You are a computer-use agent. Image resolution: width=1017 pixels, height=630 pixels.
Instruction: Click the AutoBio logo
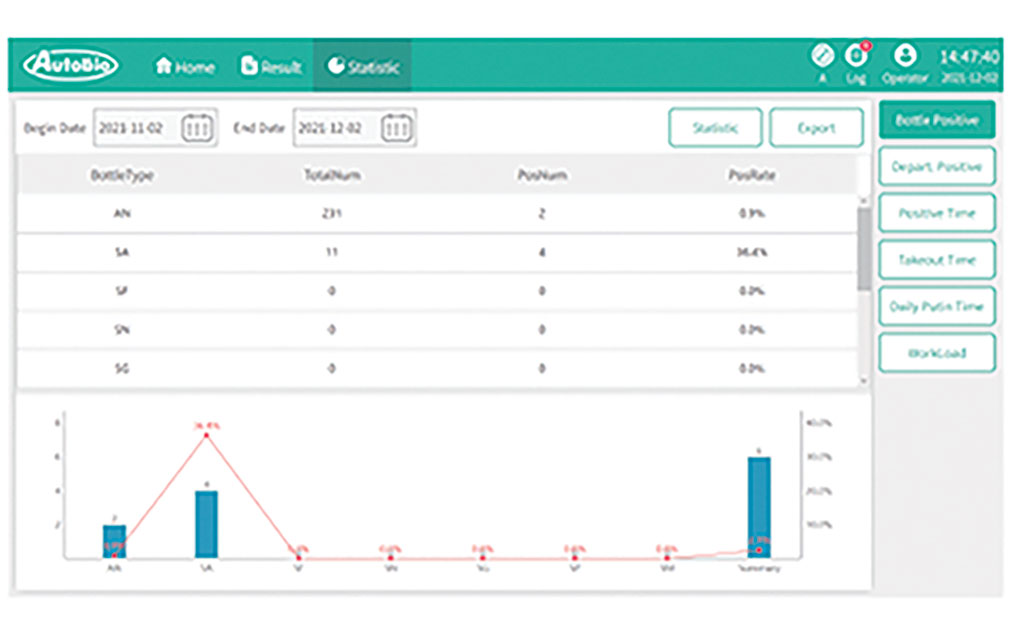70,65
